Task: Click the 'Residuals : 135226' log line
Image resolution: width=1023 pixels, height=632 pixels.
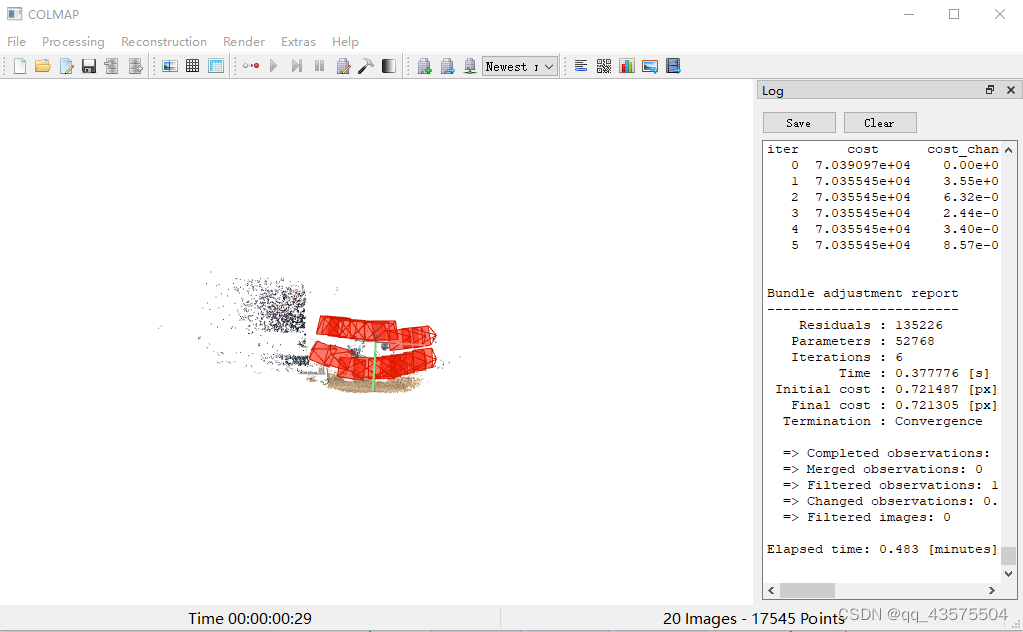Action: [x=870, y=325]
